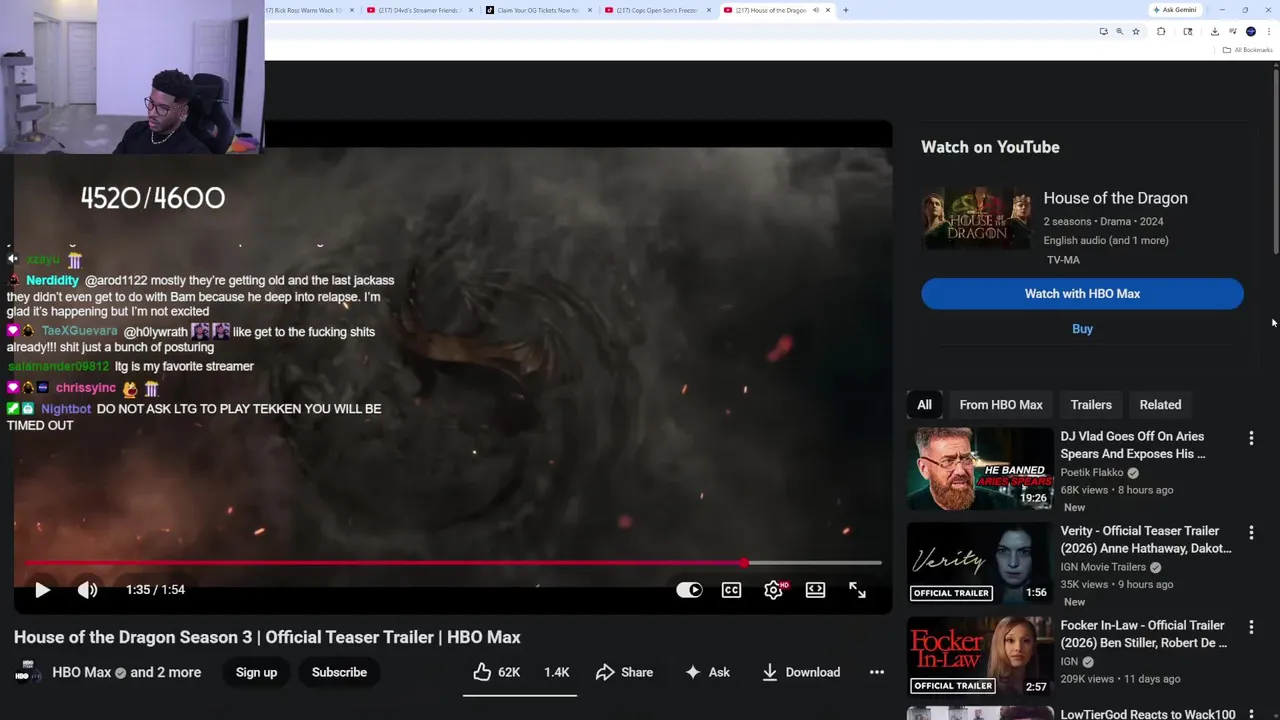1280x720 pixels.
Task: Click the 4520/4600 counter text
Action: point(153,198)
